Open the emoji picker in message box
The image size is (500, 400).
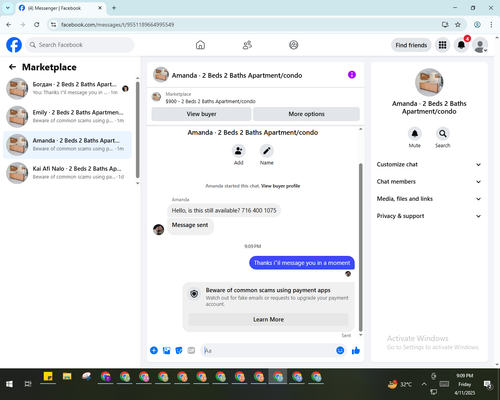coord(340,350)
